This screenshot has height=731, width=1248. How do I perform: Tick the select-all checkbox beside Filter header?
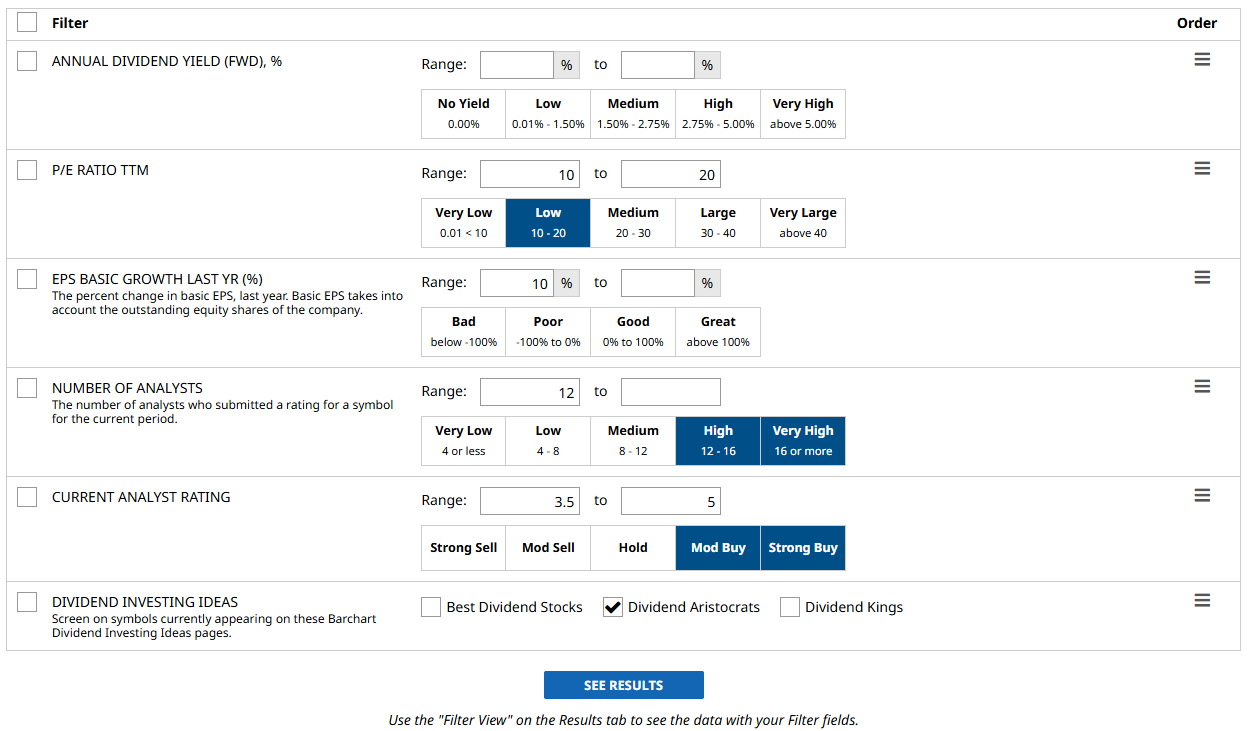pos(27,22)
